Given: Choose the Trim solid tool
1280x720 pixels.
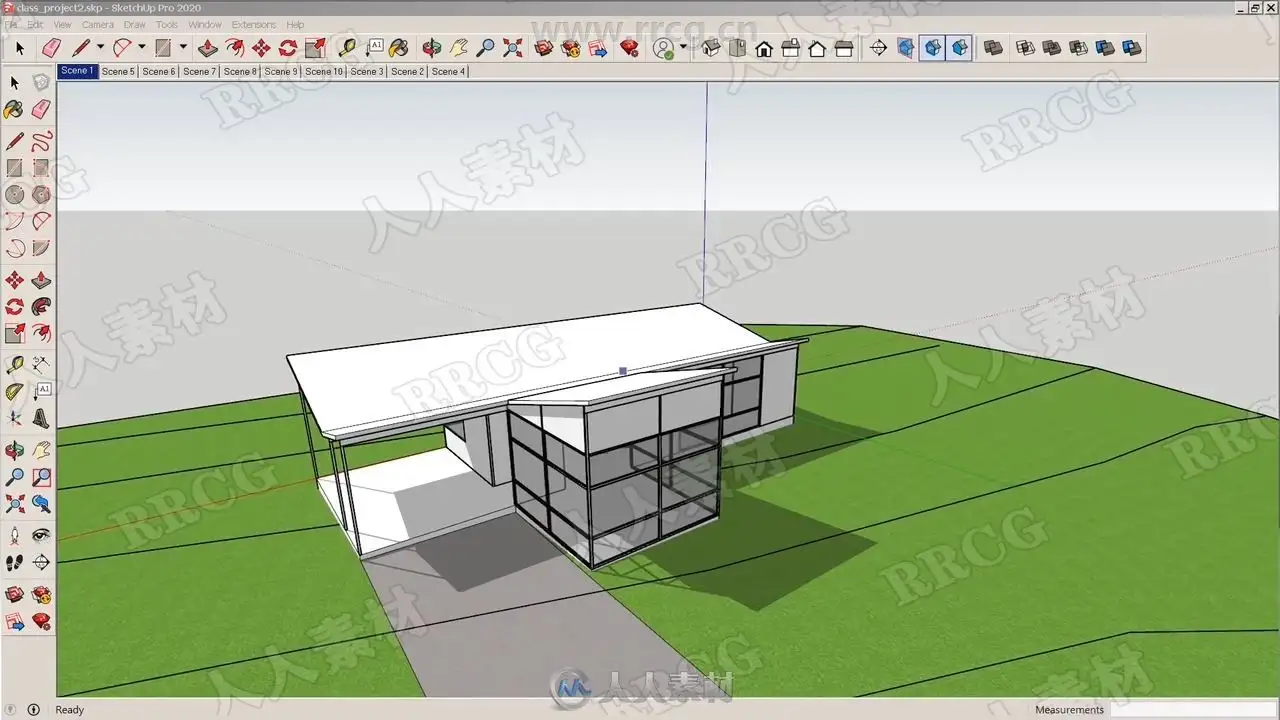Looking at the screenshot, I should pos(1105,48).
